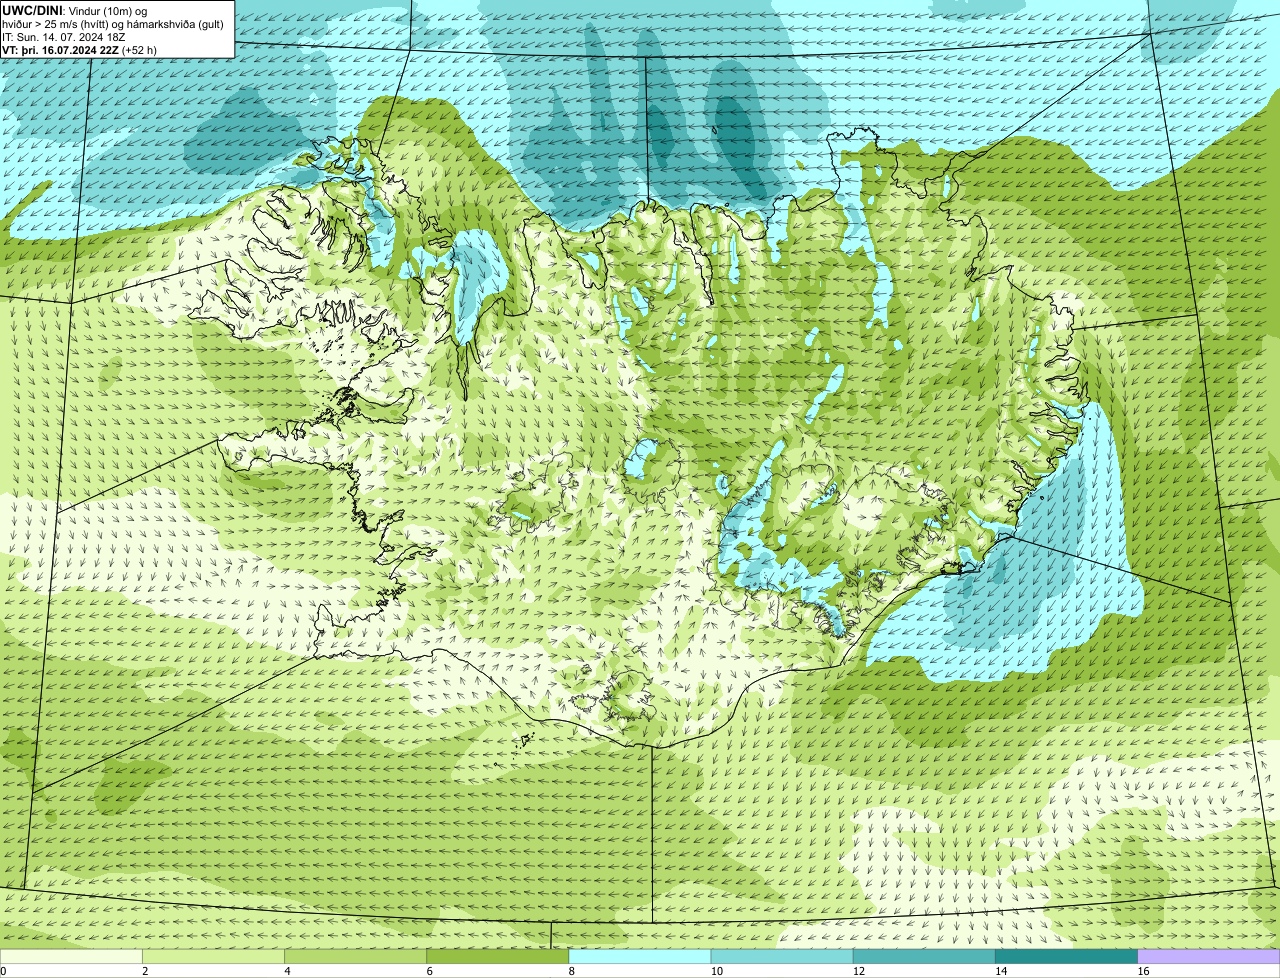The height and width of the screenshot is (978, 1280).
Task: Click the scale label '4'
Action: click(287, 971)
